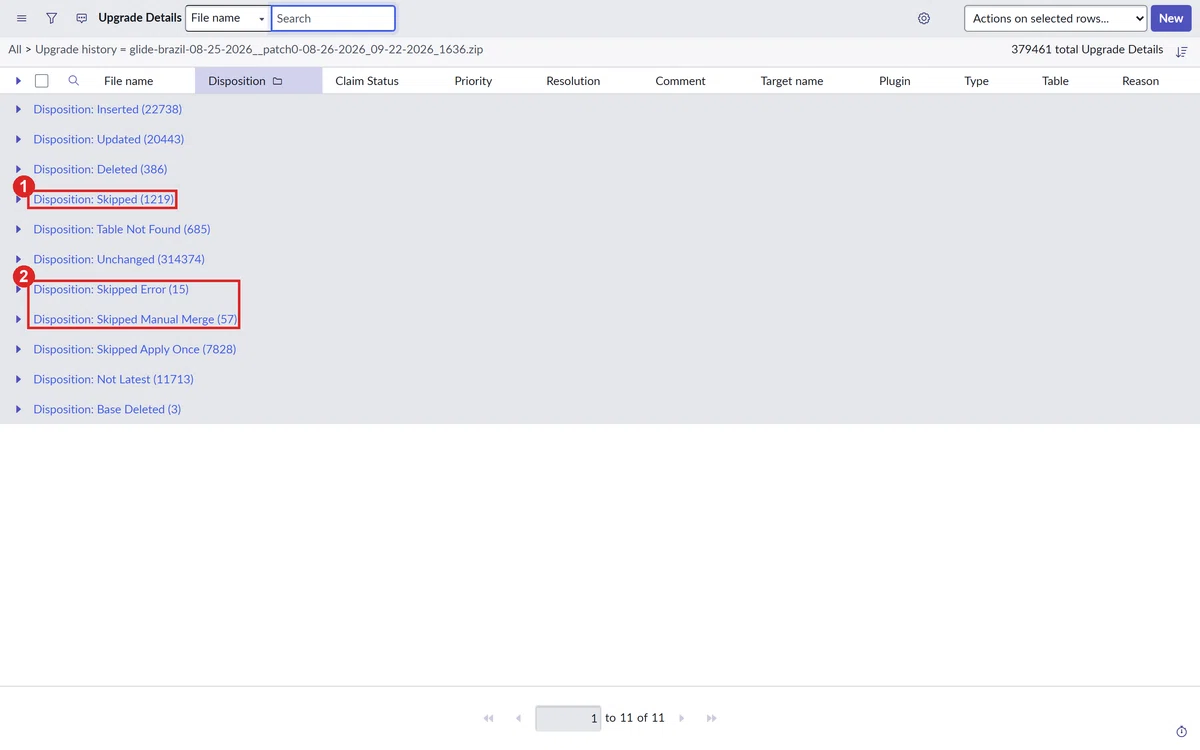Expand the Updated (20443) group
The image size is (1200, 750).
[18, 139]
